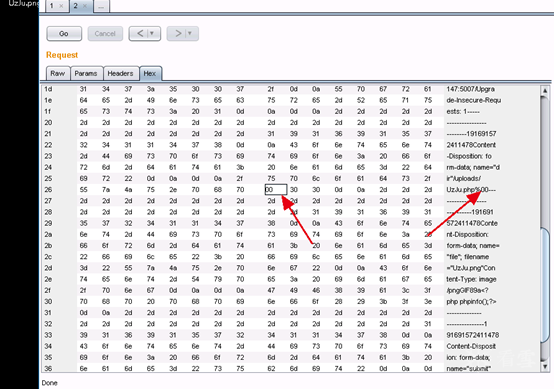Select ASCII text 'name="submit"'

[x=468, y=369]
